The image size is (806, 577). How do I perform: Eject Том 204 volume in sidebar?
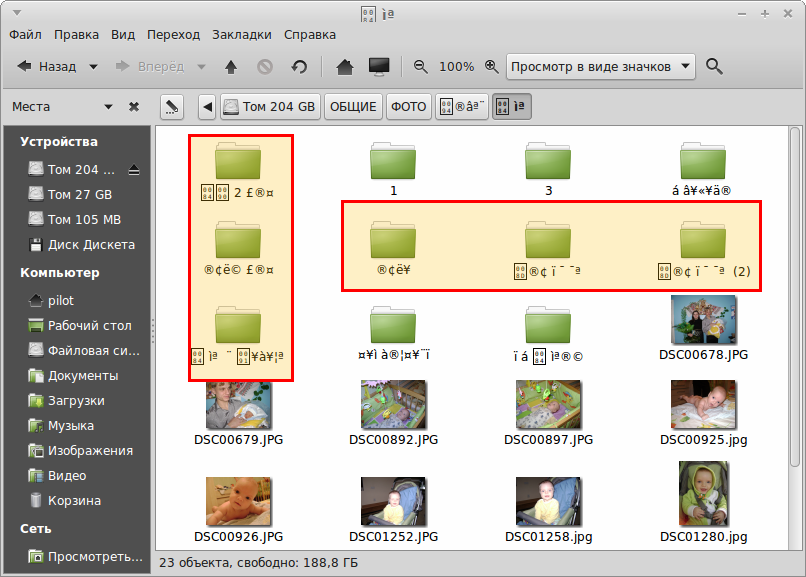135,169
